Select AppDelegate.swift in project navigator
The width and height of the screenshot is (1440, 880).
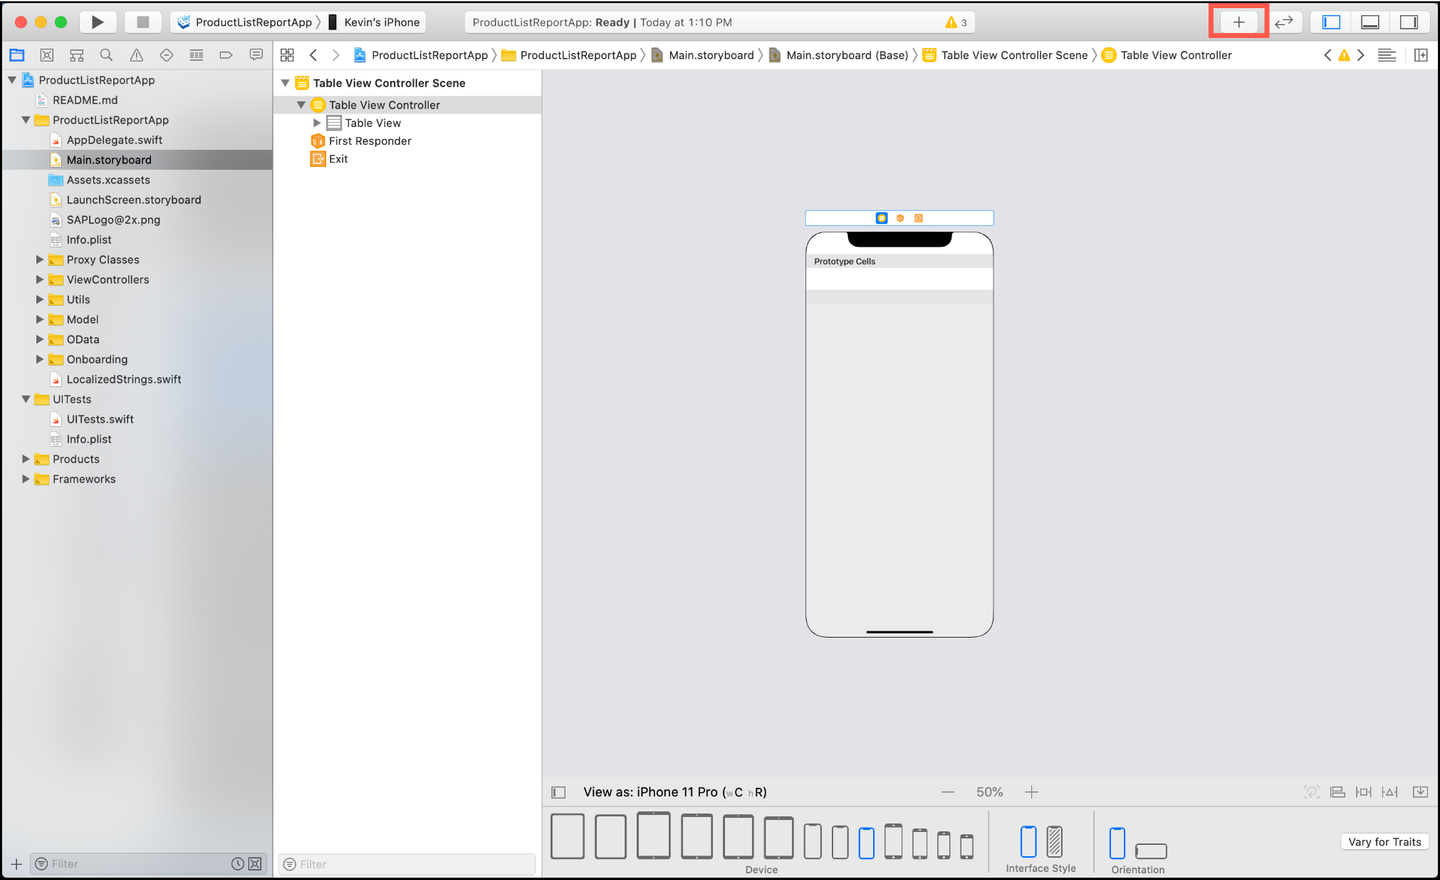(x=114, y=140)
